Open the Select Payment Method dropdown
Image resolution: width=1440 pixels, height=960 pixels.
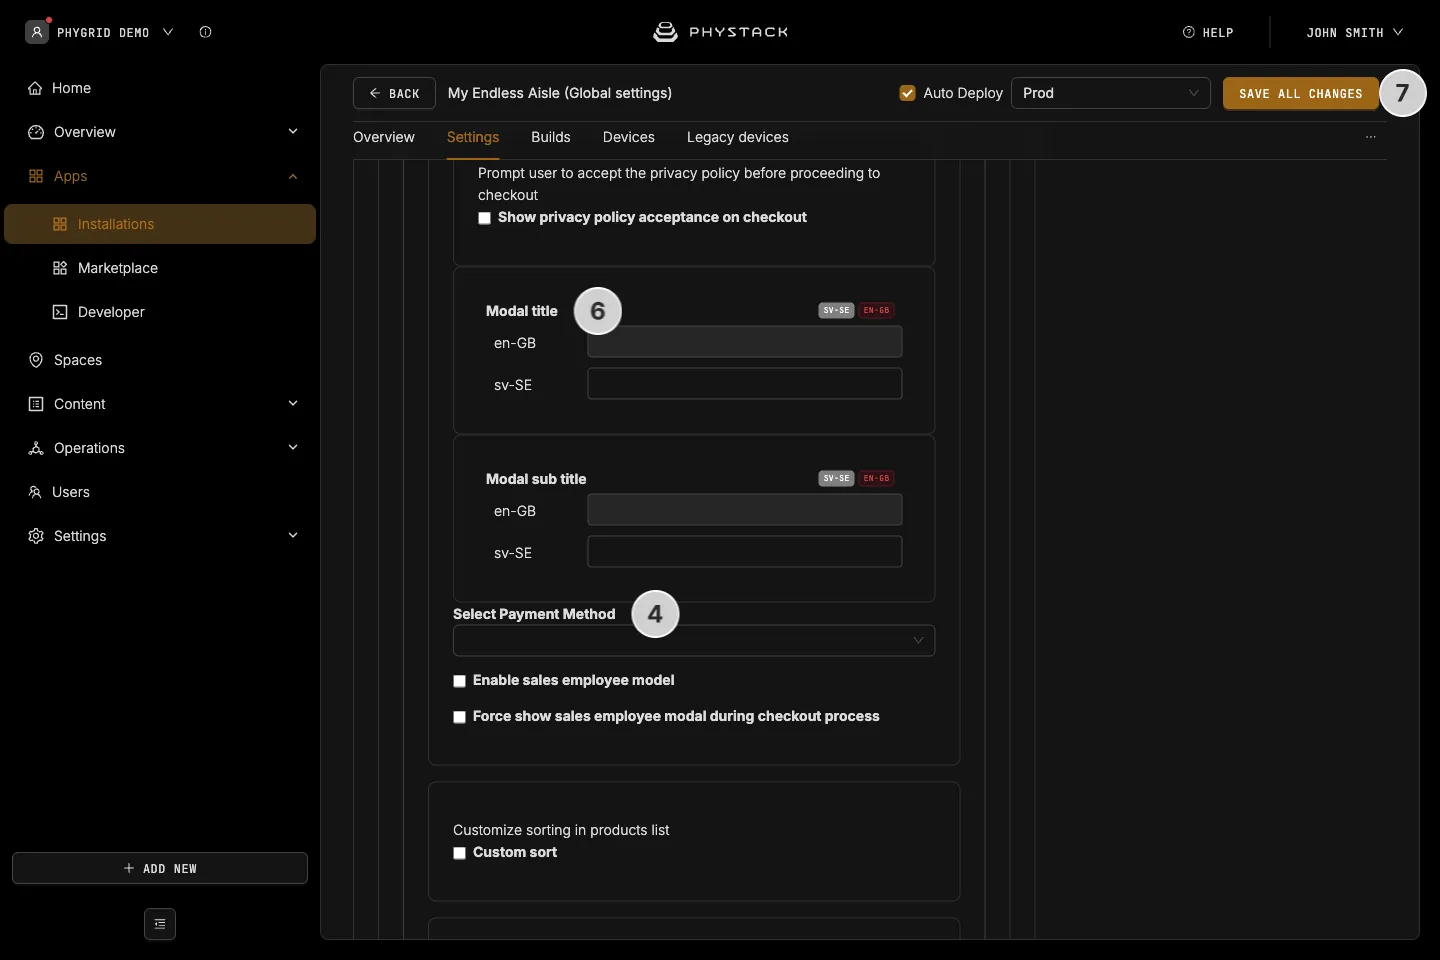pyautogui.click(x=694, y=640)
